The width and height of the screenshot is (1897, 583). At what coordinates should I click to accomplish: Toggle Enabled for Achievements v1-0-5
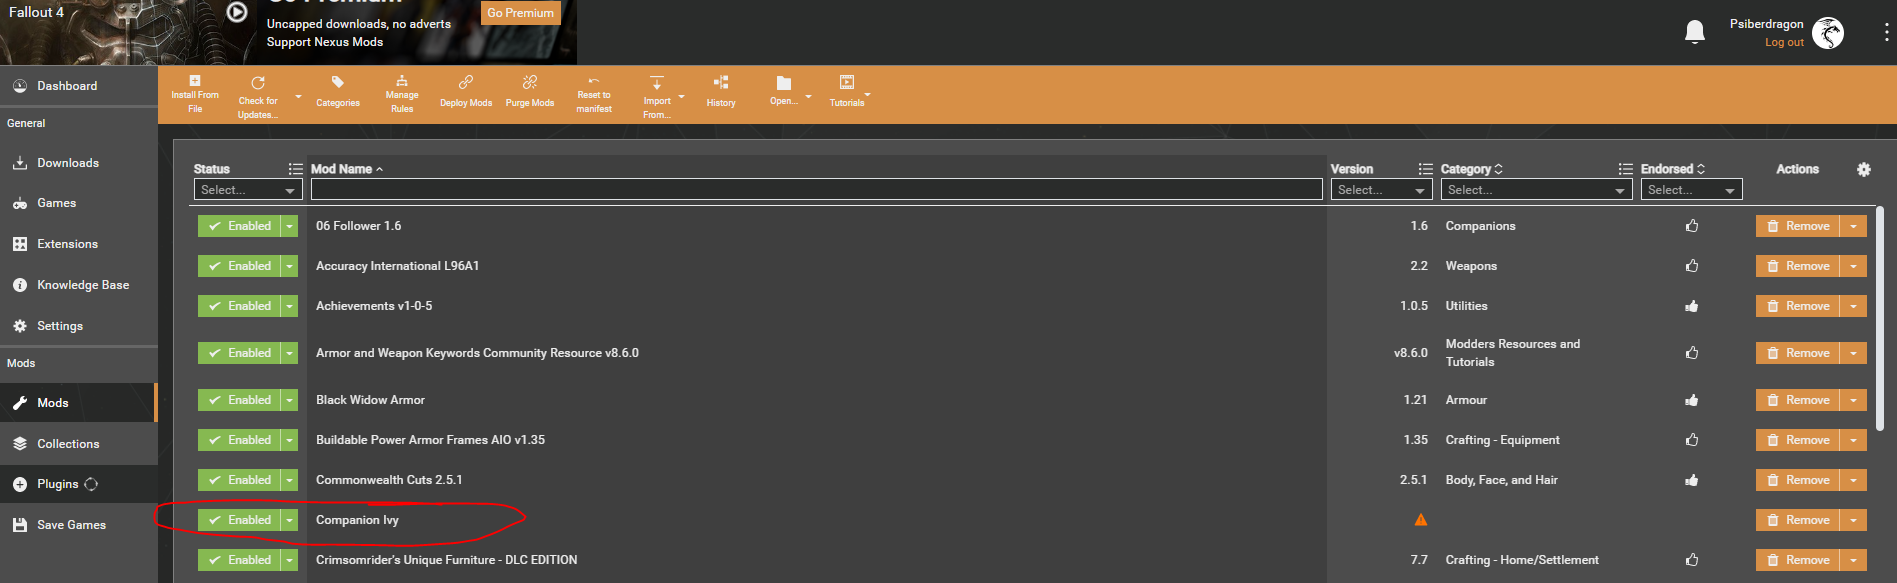click(x=239, y=306)
